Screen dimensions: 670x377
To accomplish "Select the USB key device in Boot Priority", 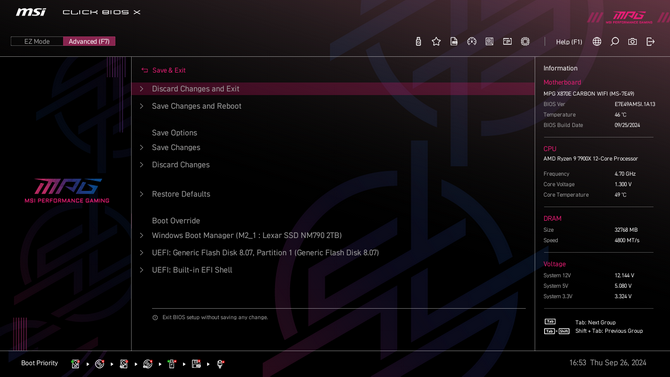I will (x=172, y=364).
